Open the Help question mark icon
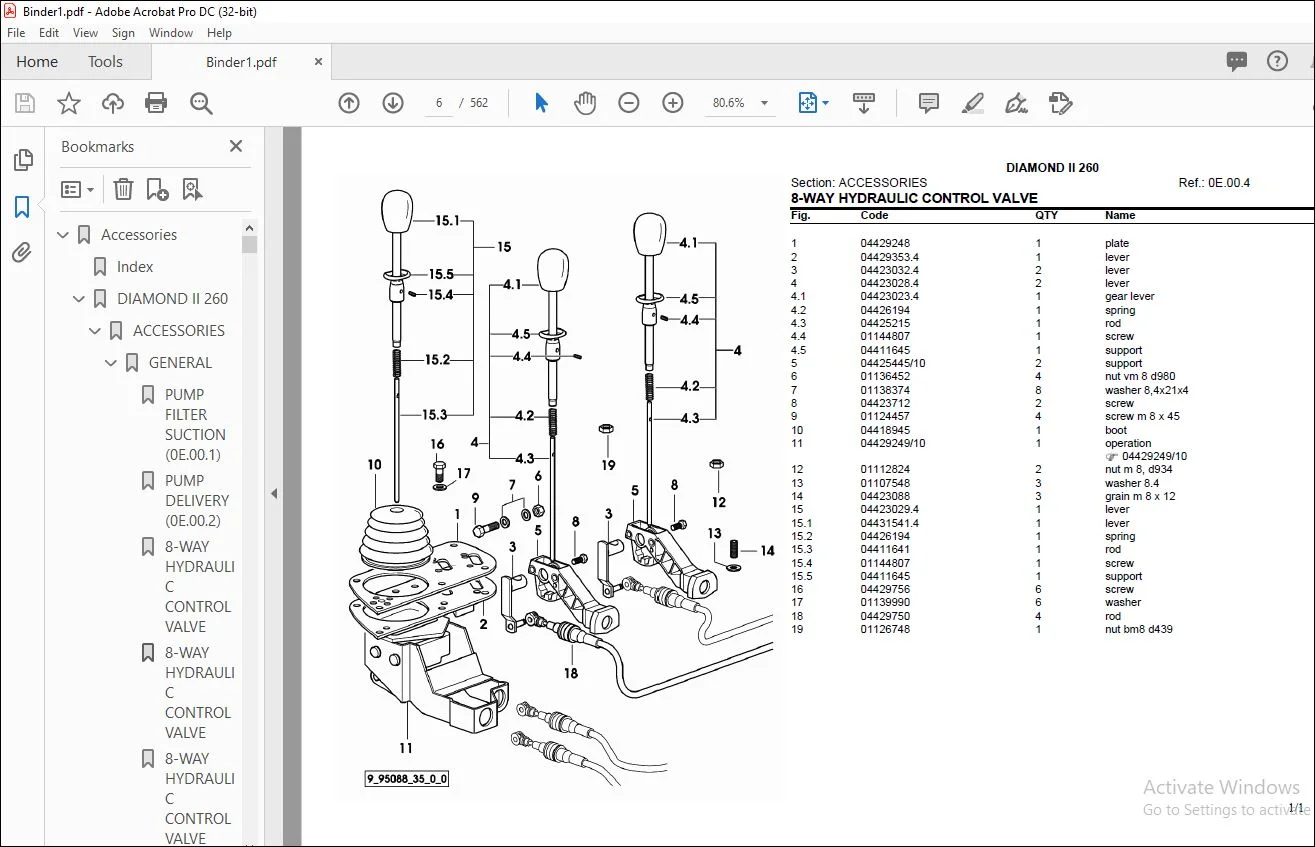The image size is (1315, 847). (x=1277, y=61)
